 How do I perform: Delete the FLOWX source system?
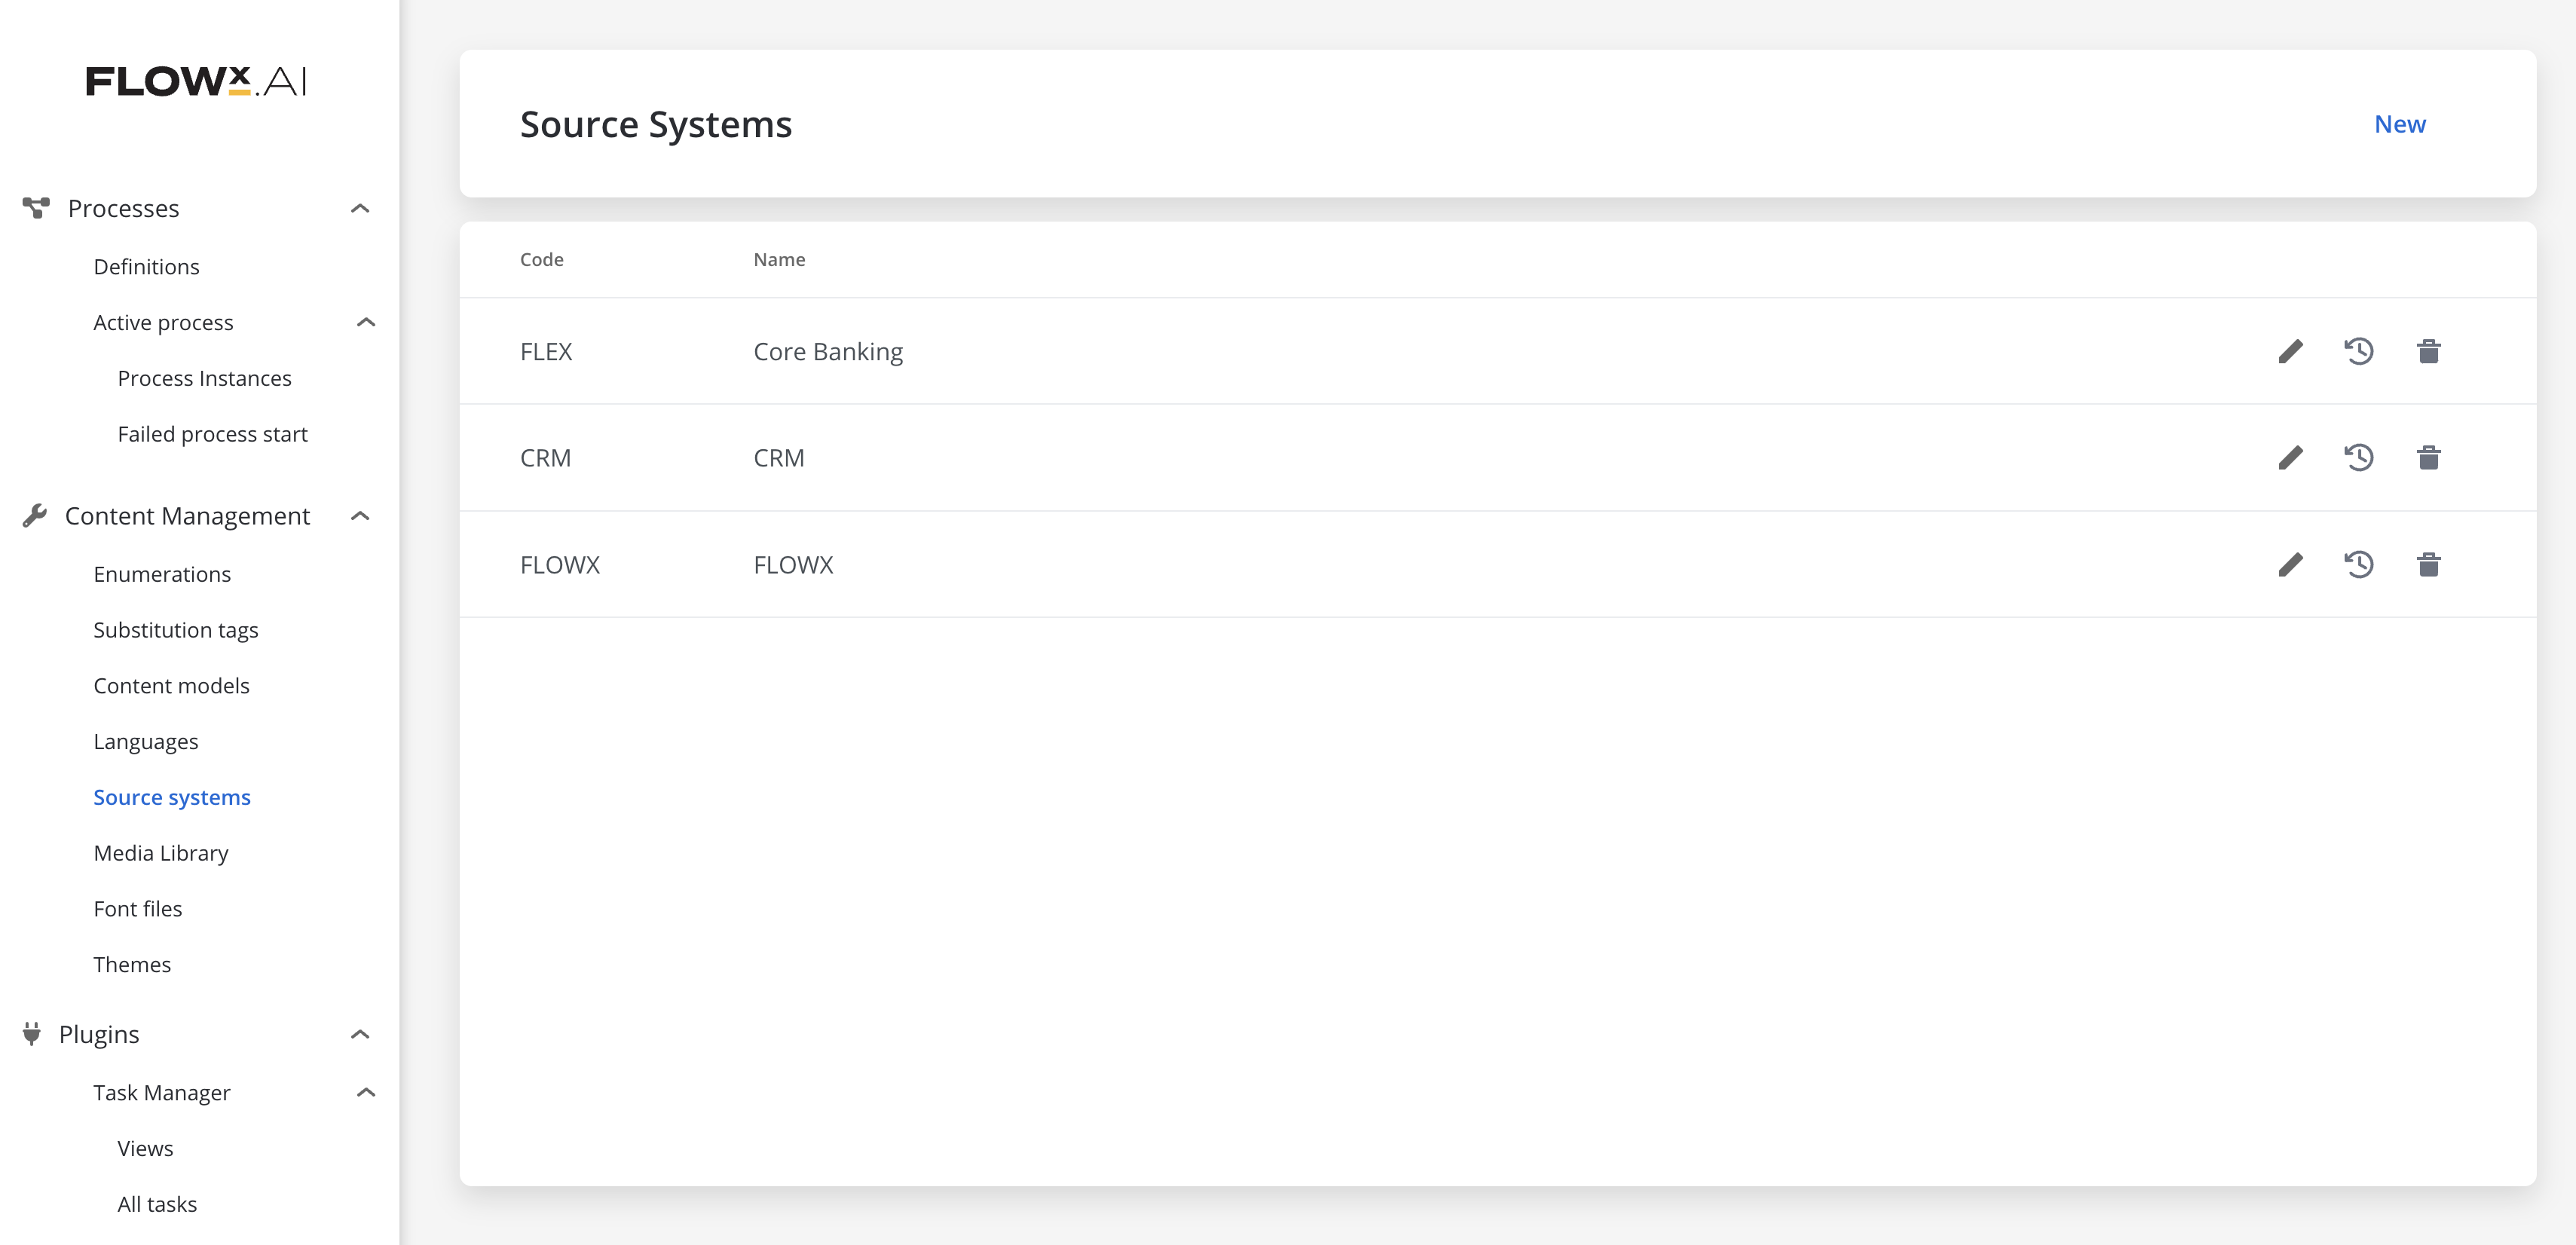click(x=2429, y=565)
